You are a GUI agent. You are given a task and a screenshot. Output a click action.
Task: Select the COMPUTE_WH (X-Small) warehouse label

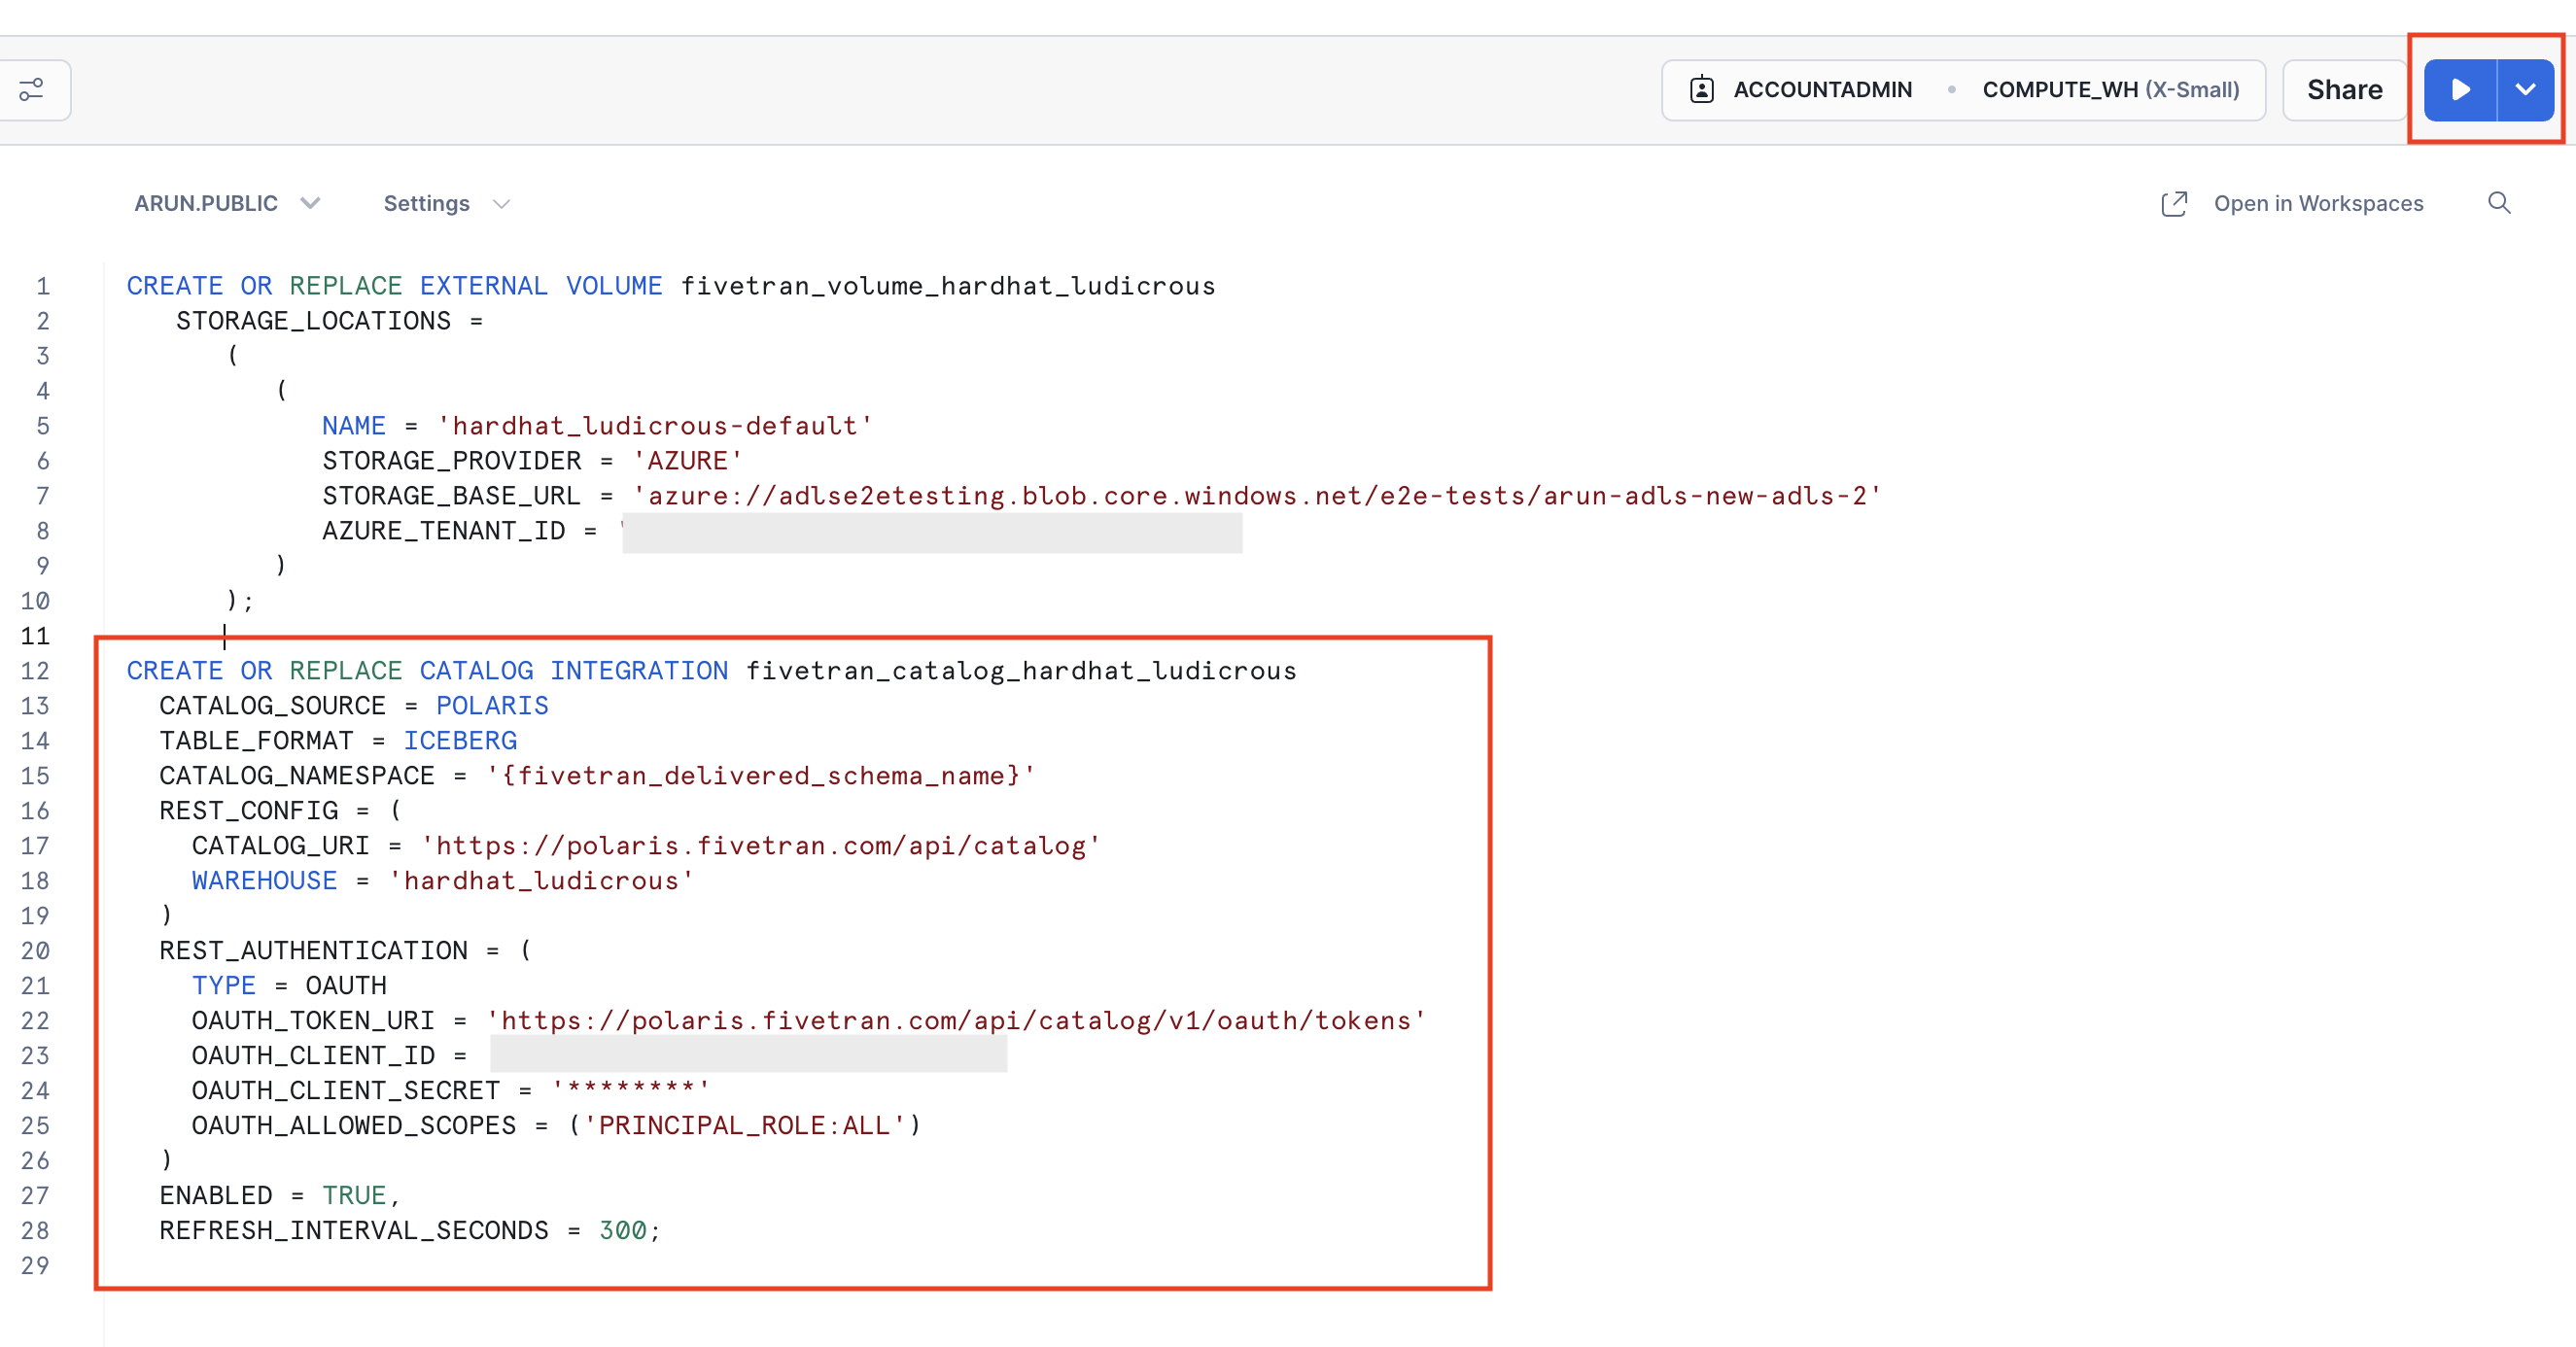(2110, 90)
